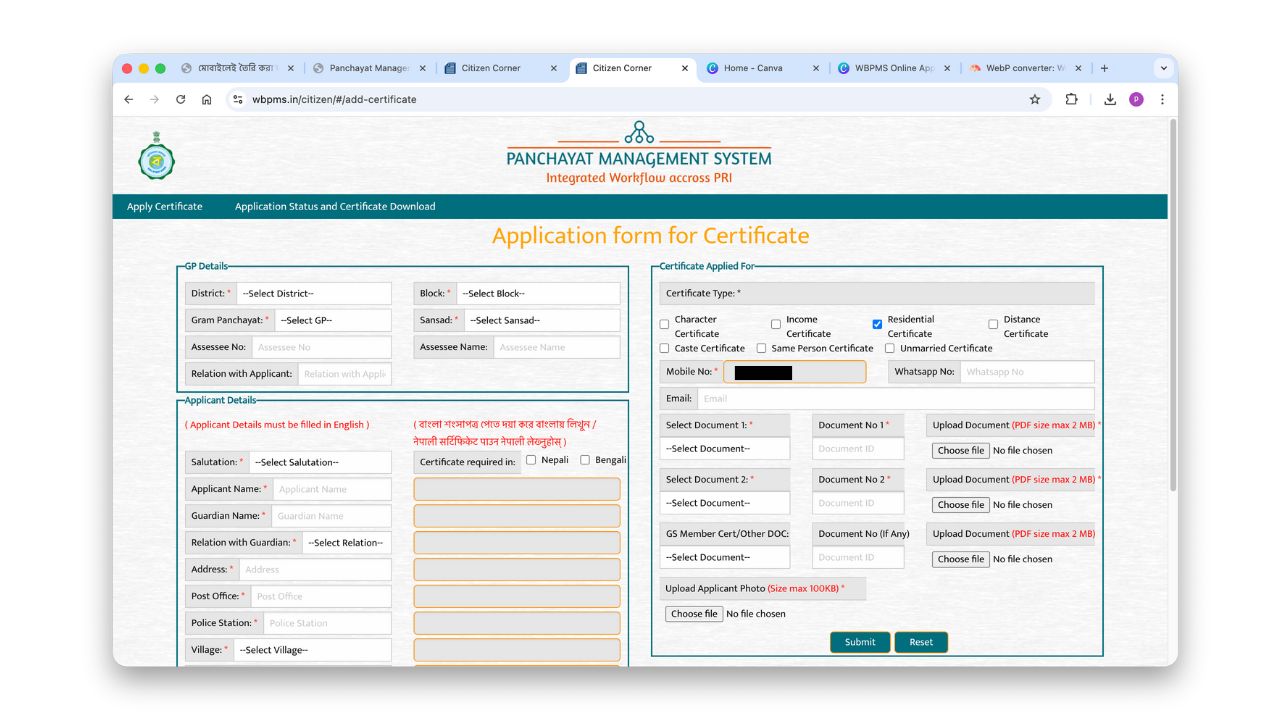Uncheck the Residential Certificate checkbox

pos(877,324)
